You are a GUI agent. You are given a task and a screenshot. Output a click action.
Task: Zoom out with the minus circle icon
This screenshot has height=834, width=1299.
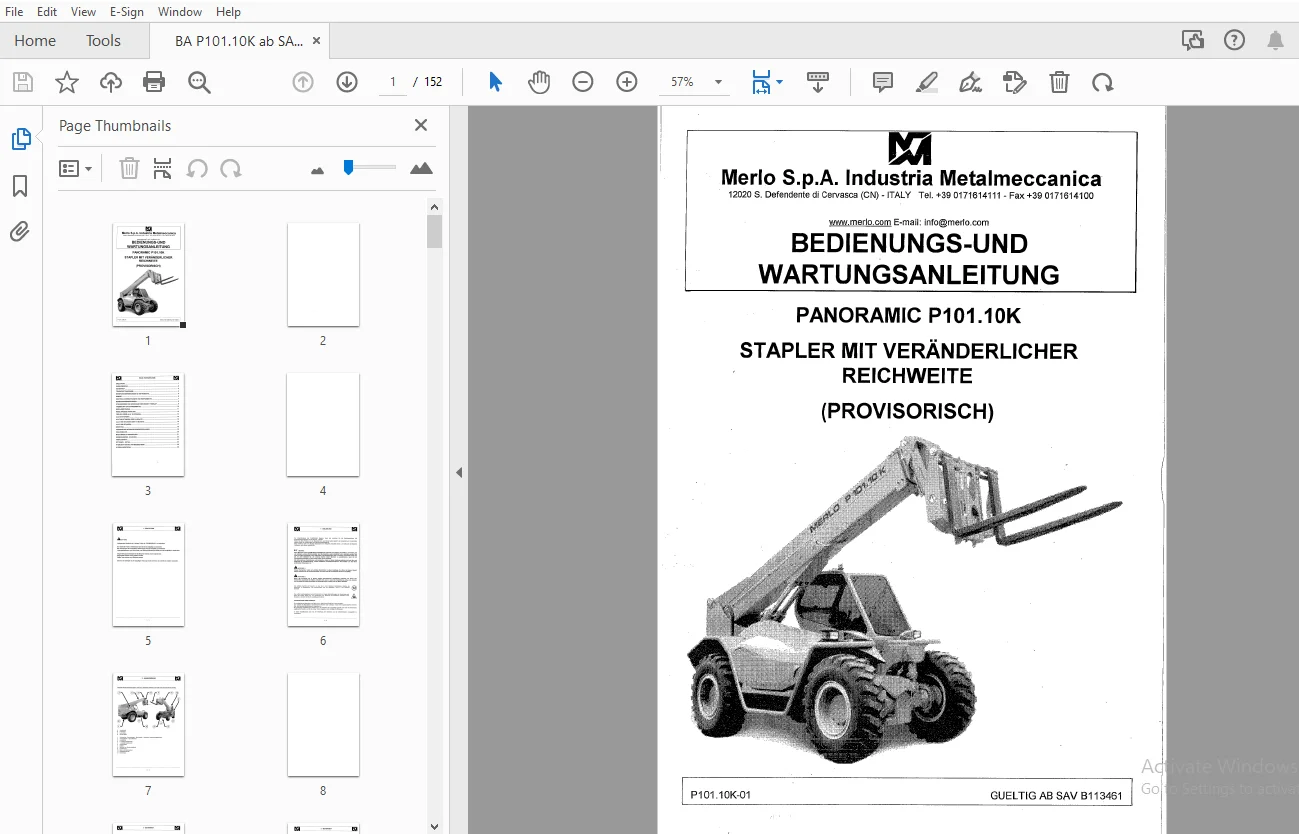(583, 82)
